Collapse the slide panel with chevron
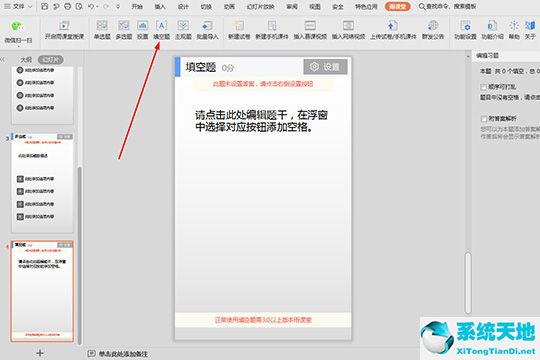 (3, 60)
